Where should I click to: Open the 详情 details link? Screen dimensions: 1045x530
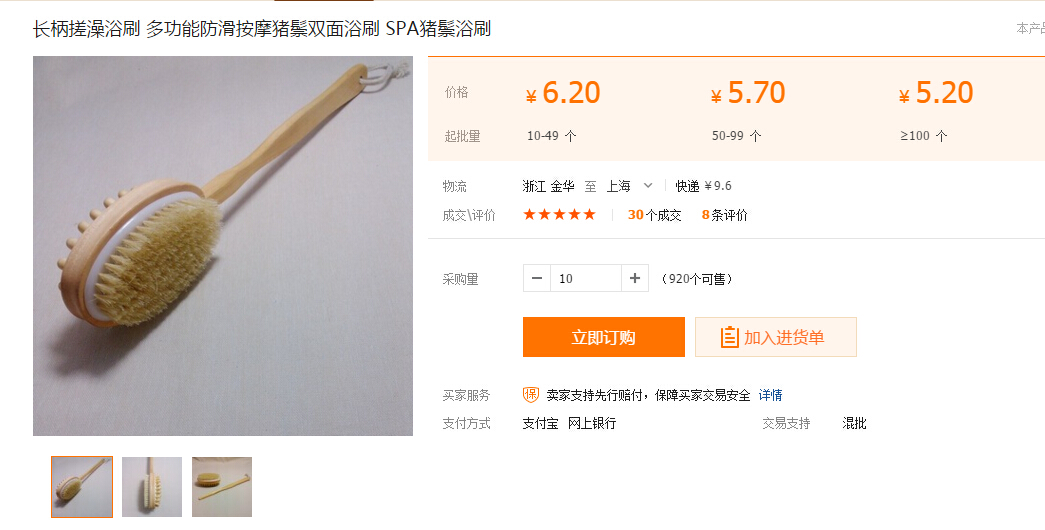[x=770, y=395]
